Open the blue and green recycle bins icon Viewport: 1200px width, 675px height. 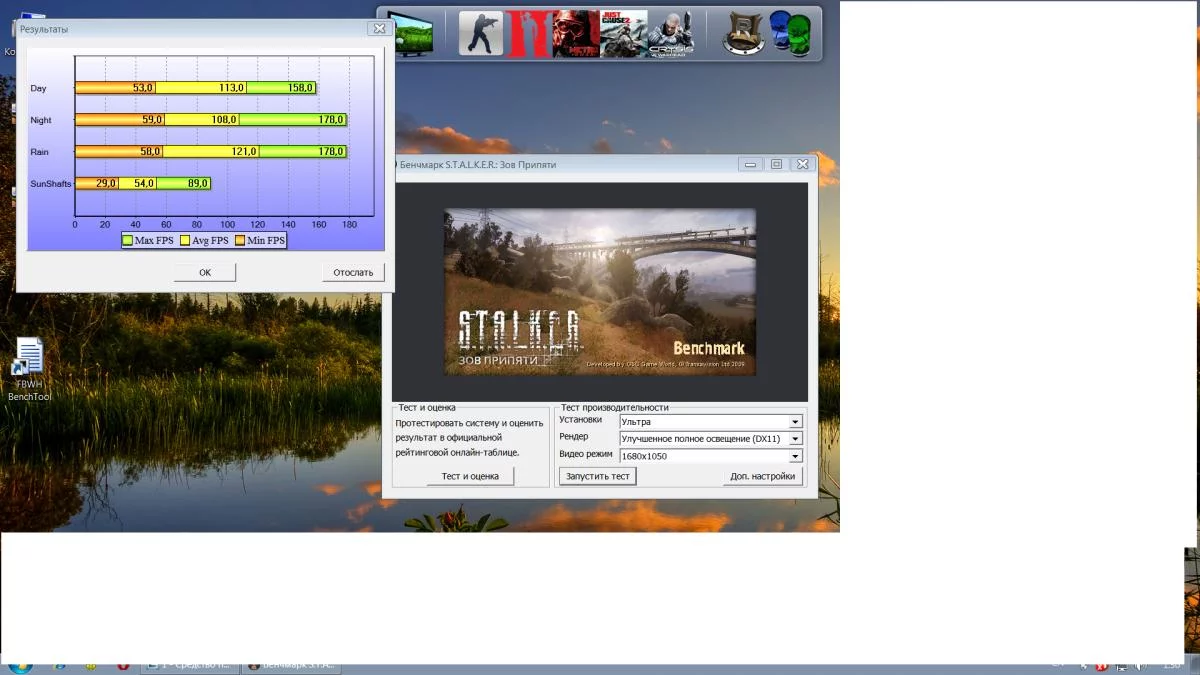(x=790, y=33)
